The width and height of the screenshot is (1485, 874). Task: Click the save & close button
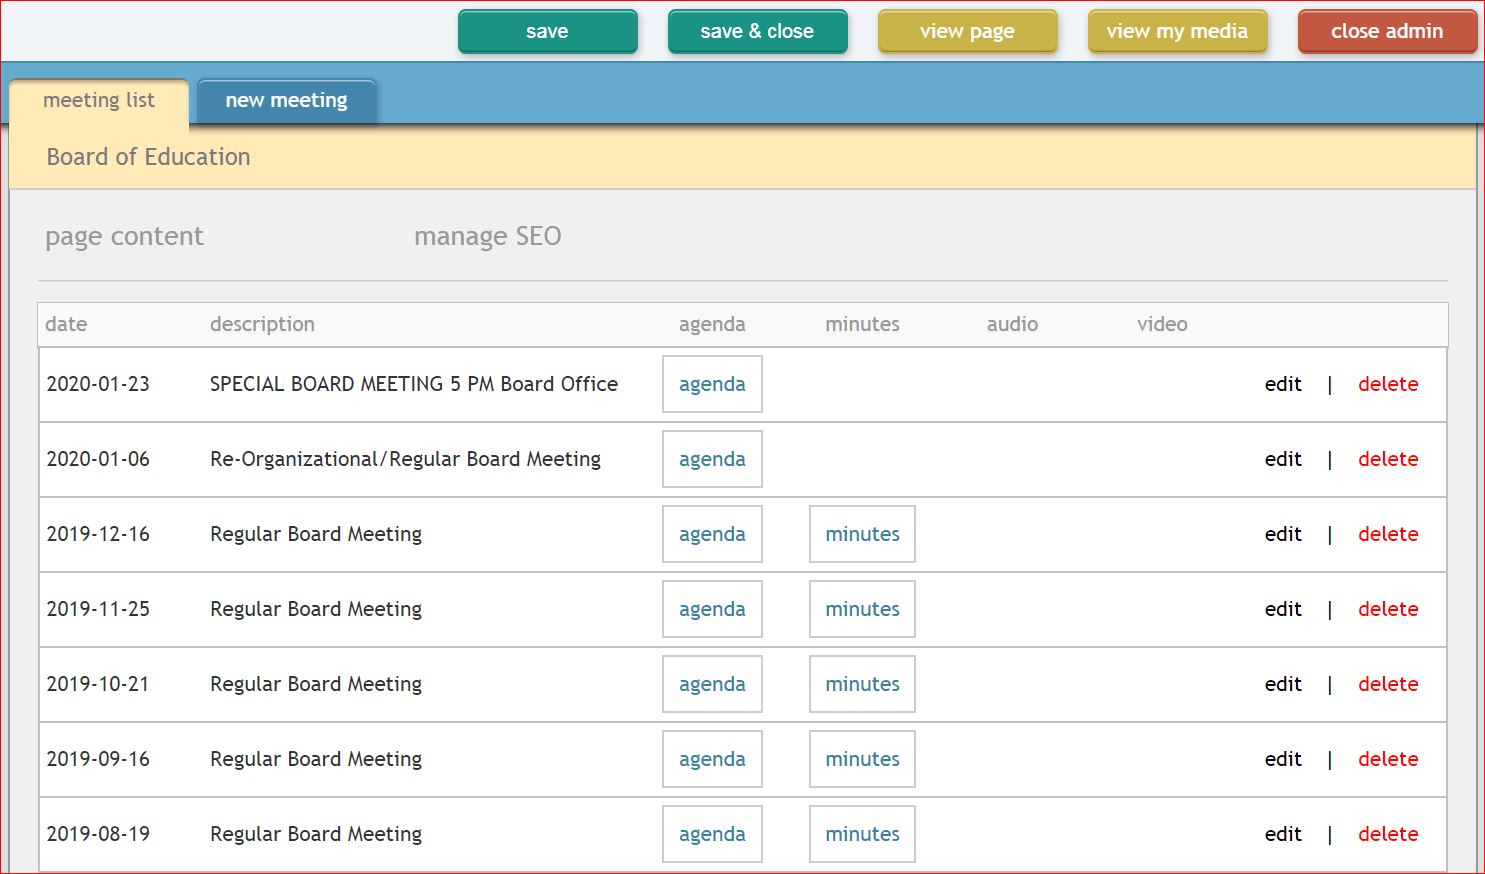click(x=757, y=31)
